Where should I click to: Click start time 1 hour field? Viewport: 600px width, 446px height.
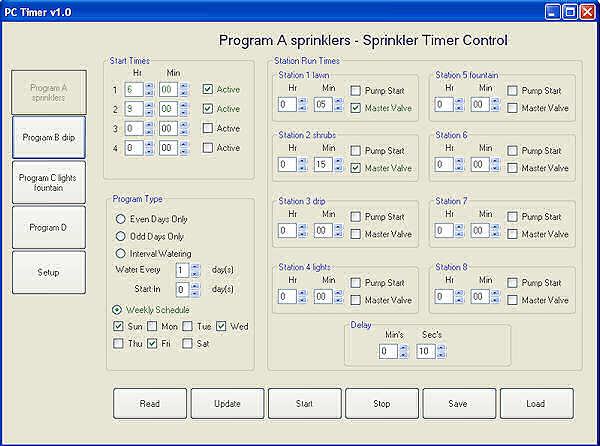tap(134, 90)
